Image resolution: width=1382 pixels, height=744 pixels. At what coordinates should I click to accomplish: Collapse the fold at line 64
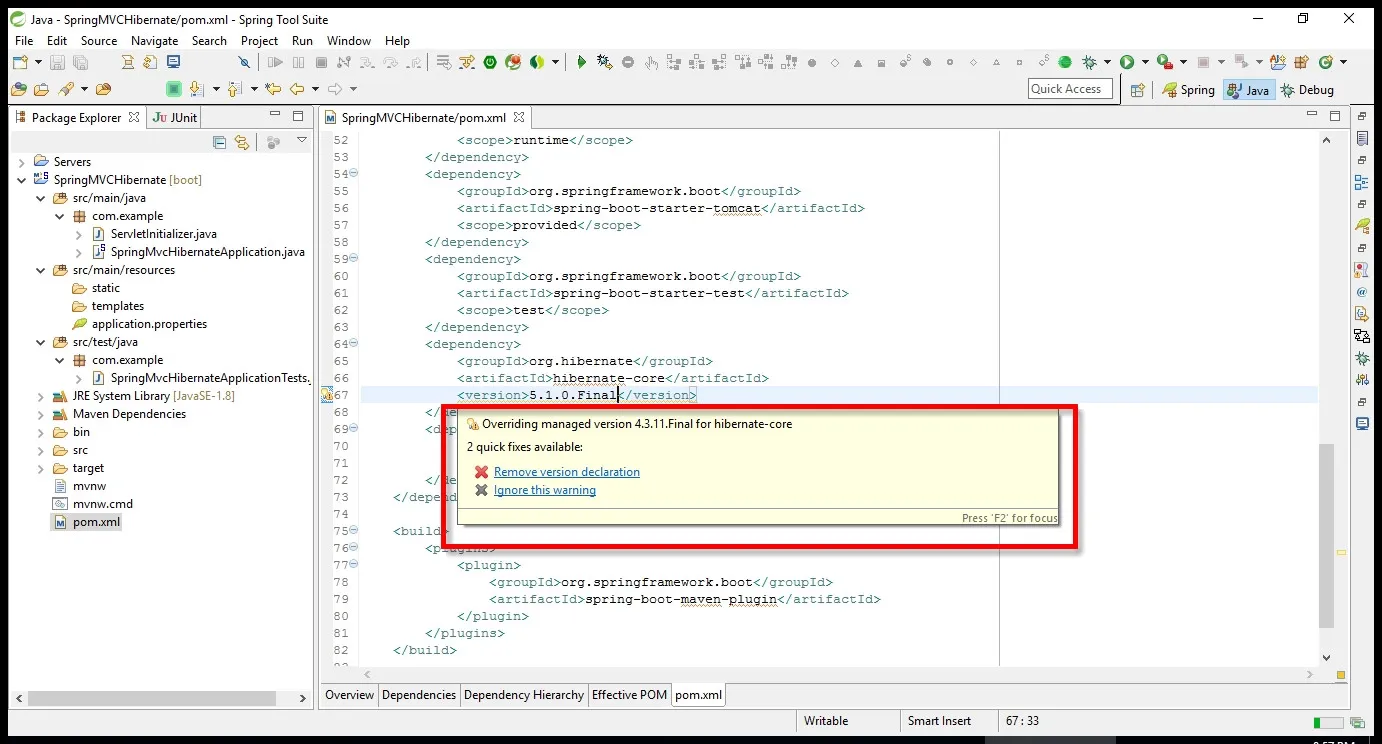click(x=354, y=344)
